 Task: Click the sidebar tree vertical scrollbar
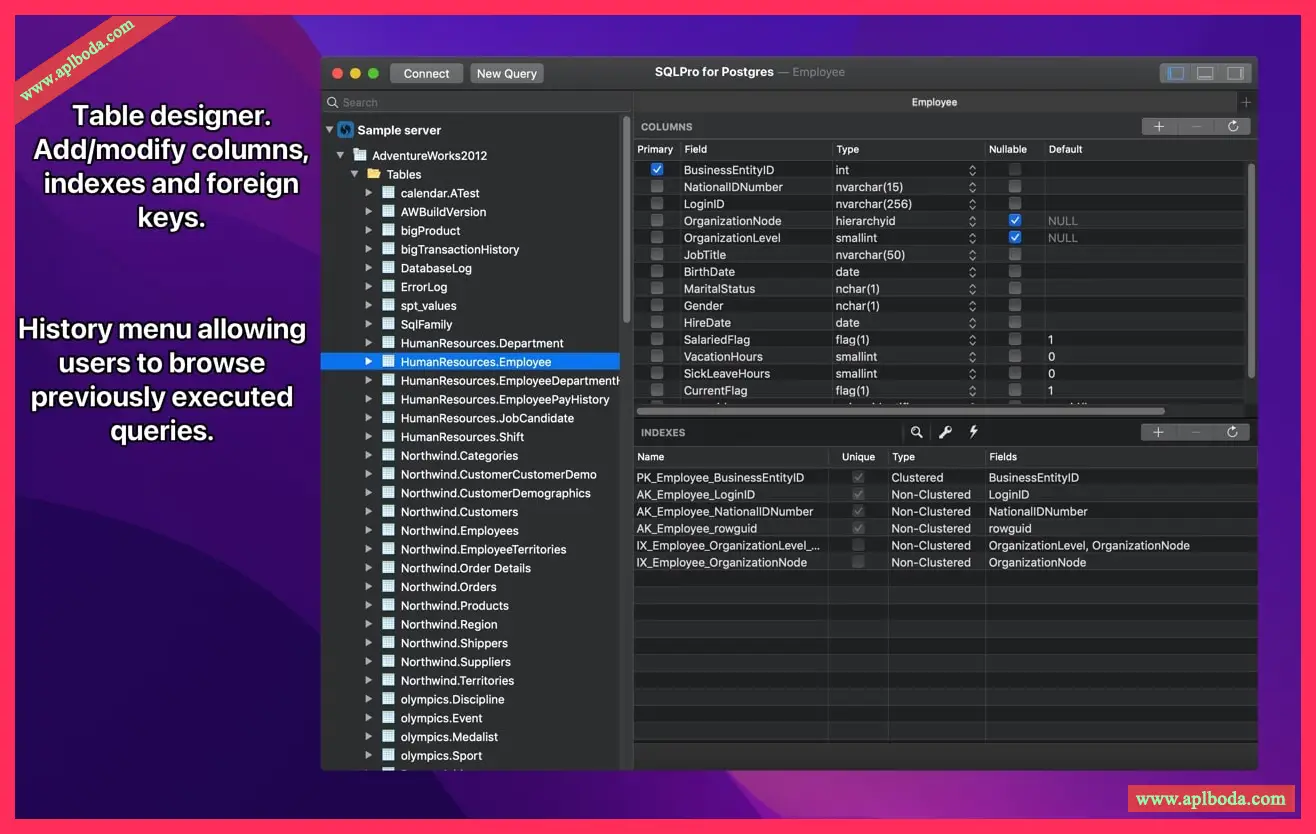[x=626, y=220]
